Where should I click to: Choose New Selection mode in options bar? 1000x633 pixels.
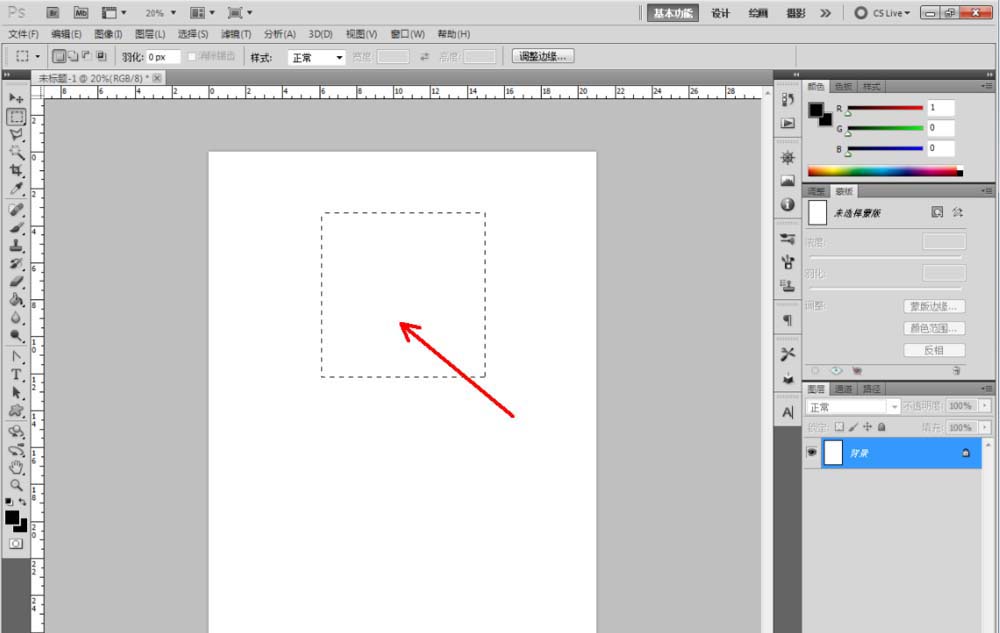pos(59,57)
